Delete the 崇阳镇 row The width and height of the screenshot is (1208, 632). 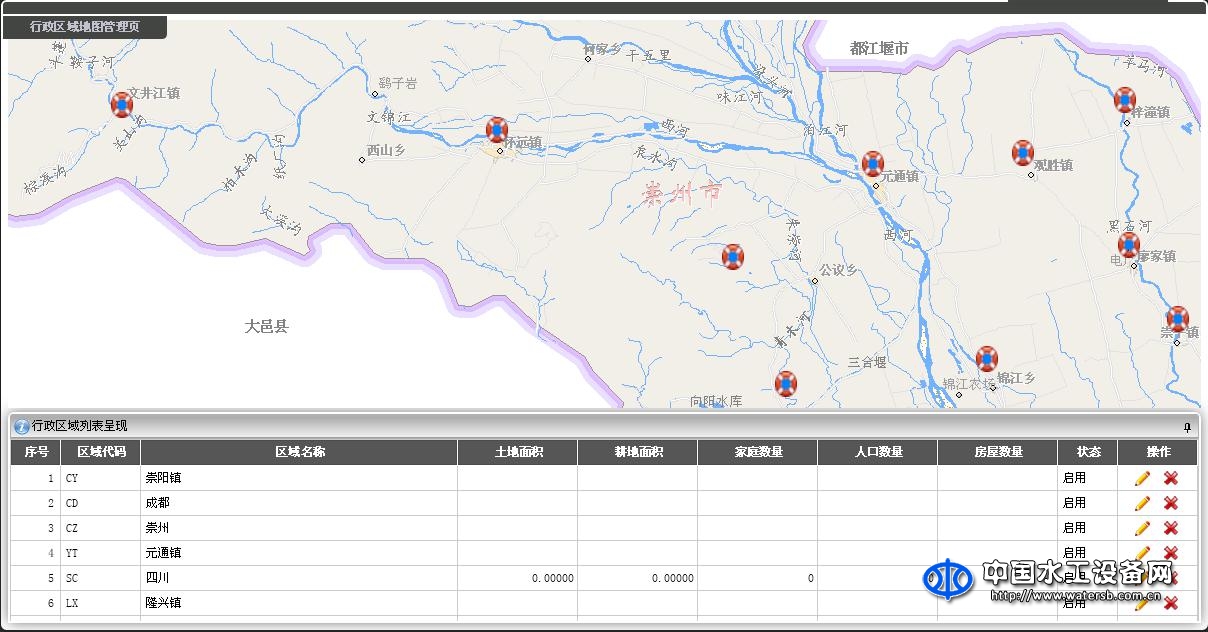1171,478
